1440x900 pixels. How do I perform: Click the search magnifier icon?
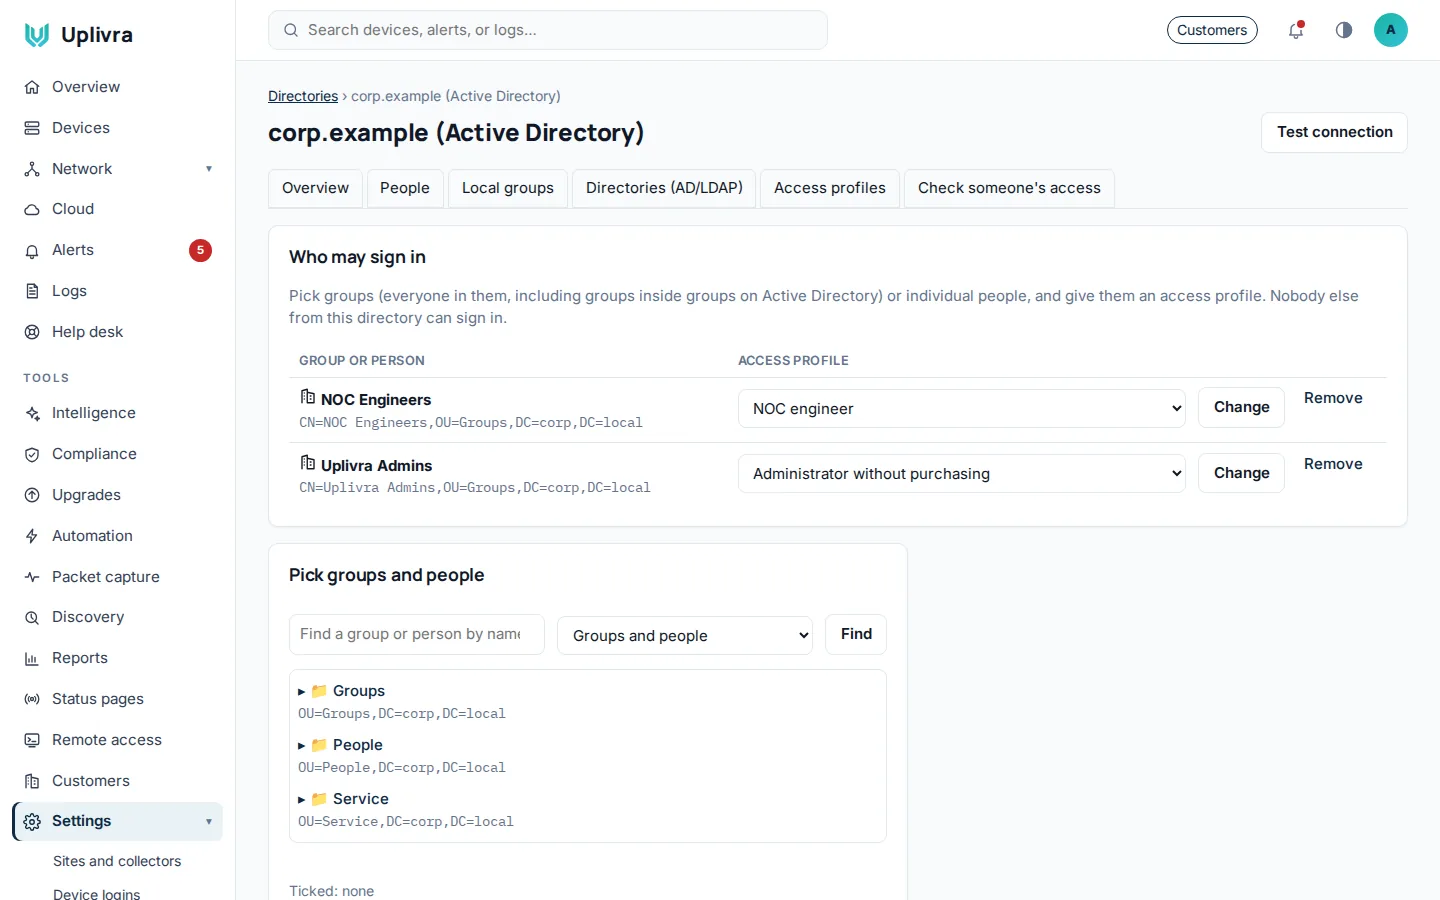point(291,30)
